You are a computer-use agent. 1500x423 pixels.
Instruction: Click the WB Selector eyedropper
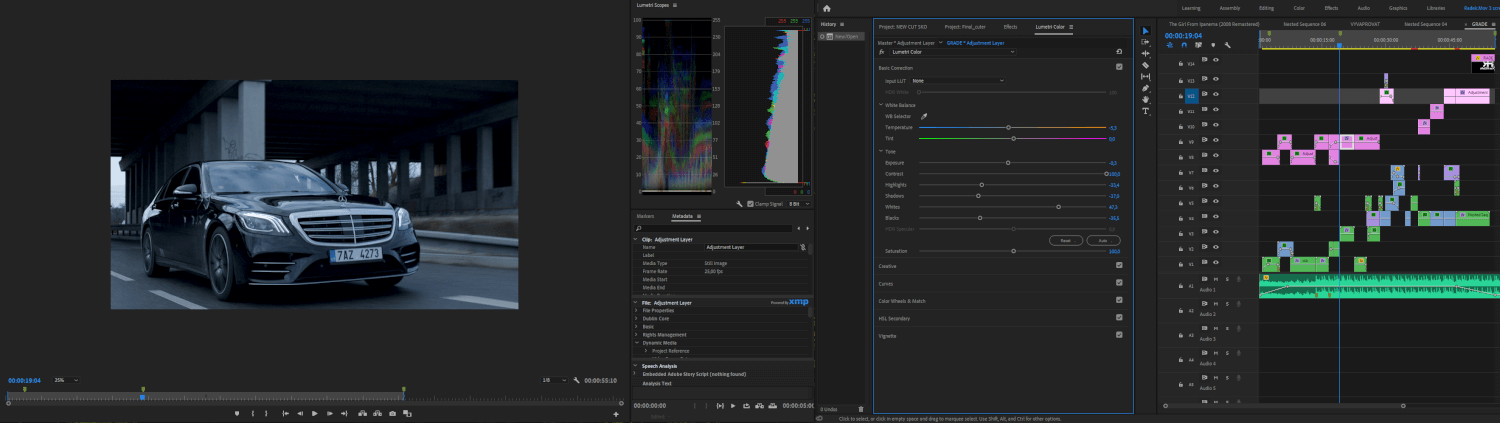[x=924, y=116]
